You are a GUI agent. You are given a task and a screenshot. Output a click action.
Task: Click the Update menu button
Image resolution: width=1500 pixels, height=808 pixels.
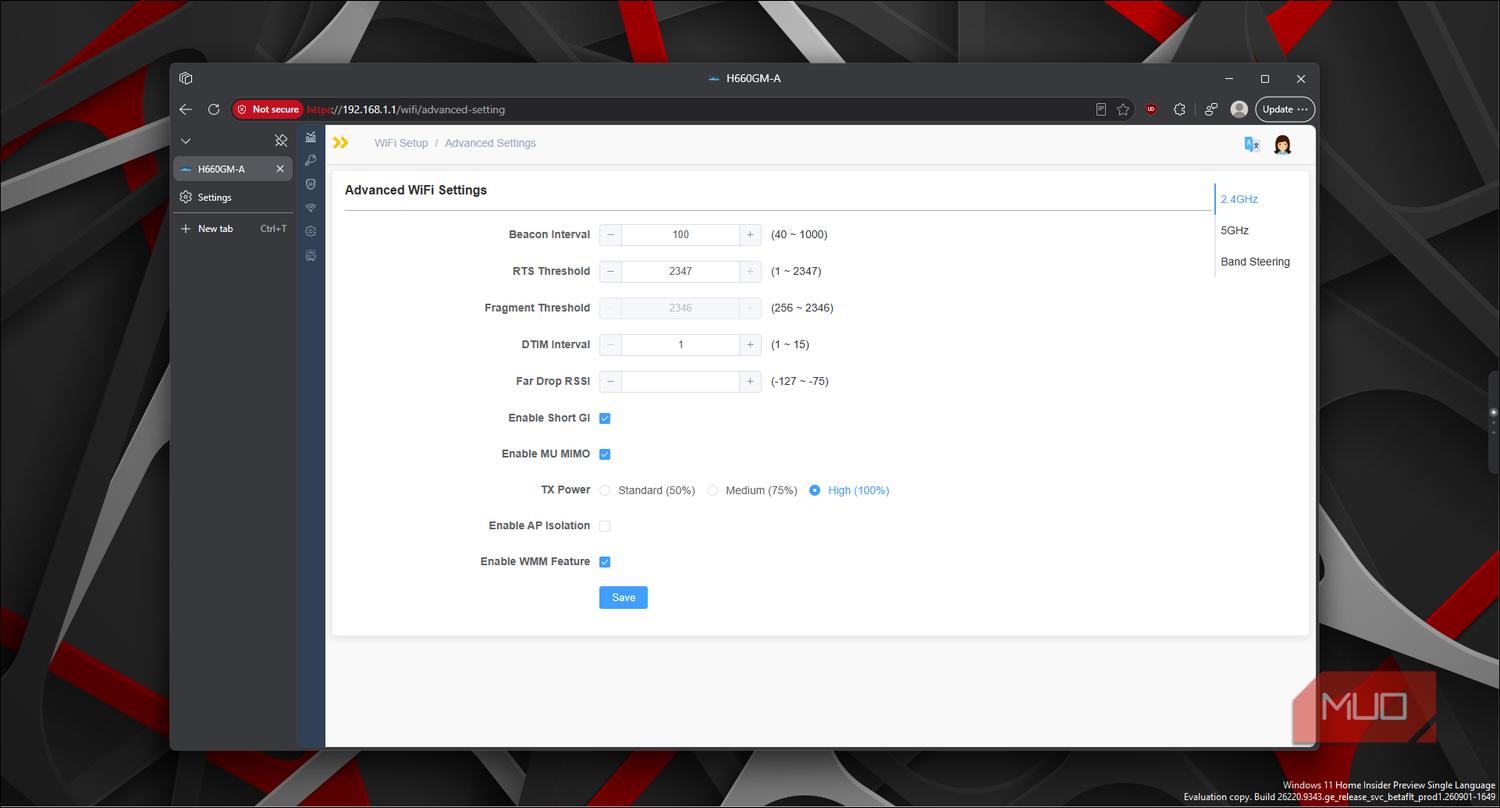1285,109
